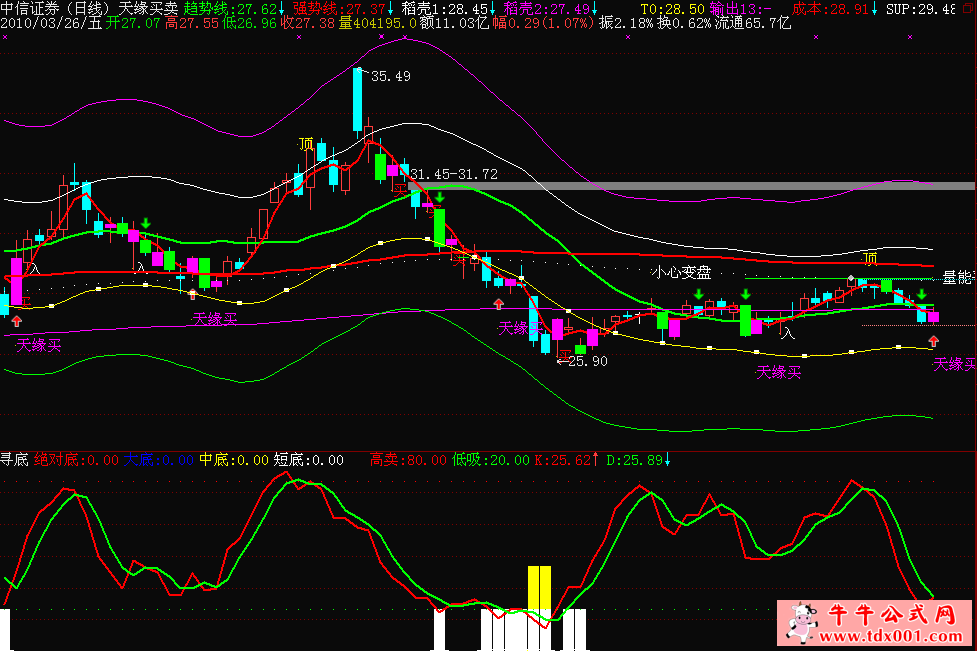Click the turnover amount 额11.03亿
The image size is (977, 651).
click(x=454, y=24)
